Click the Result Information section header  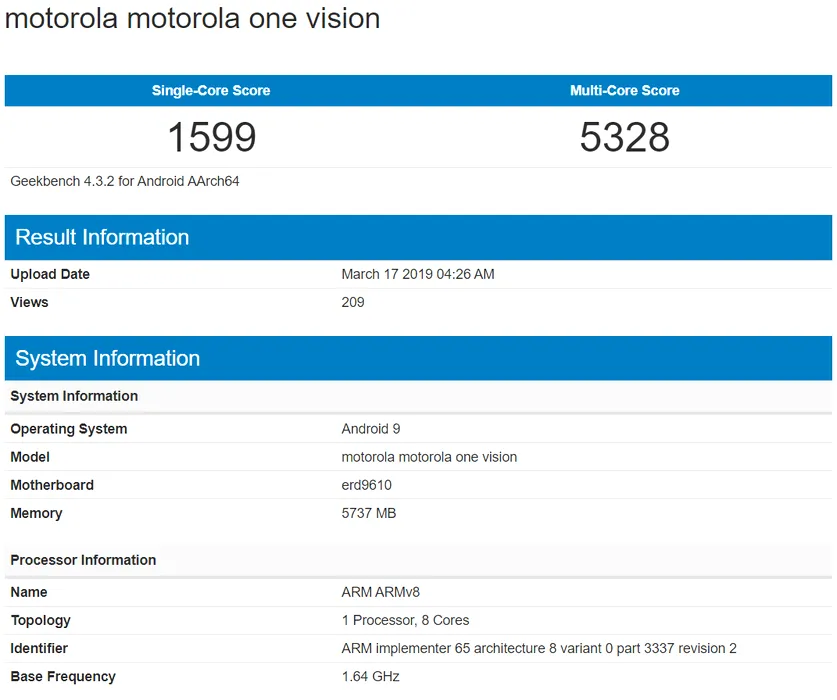[x=418, y=238]
